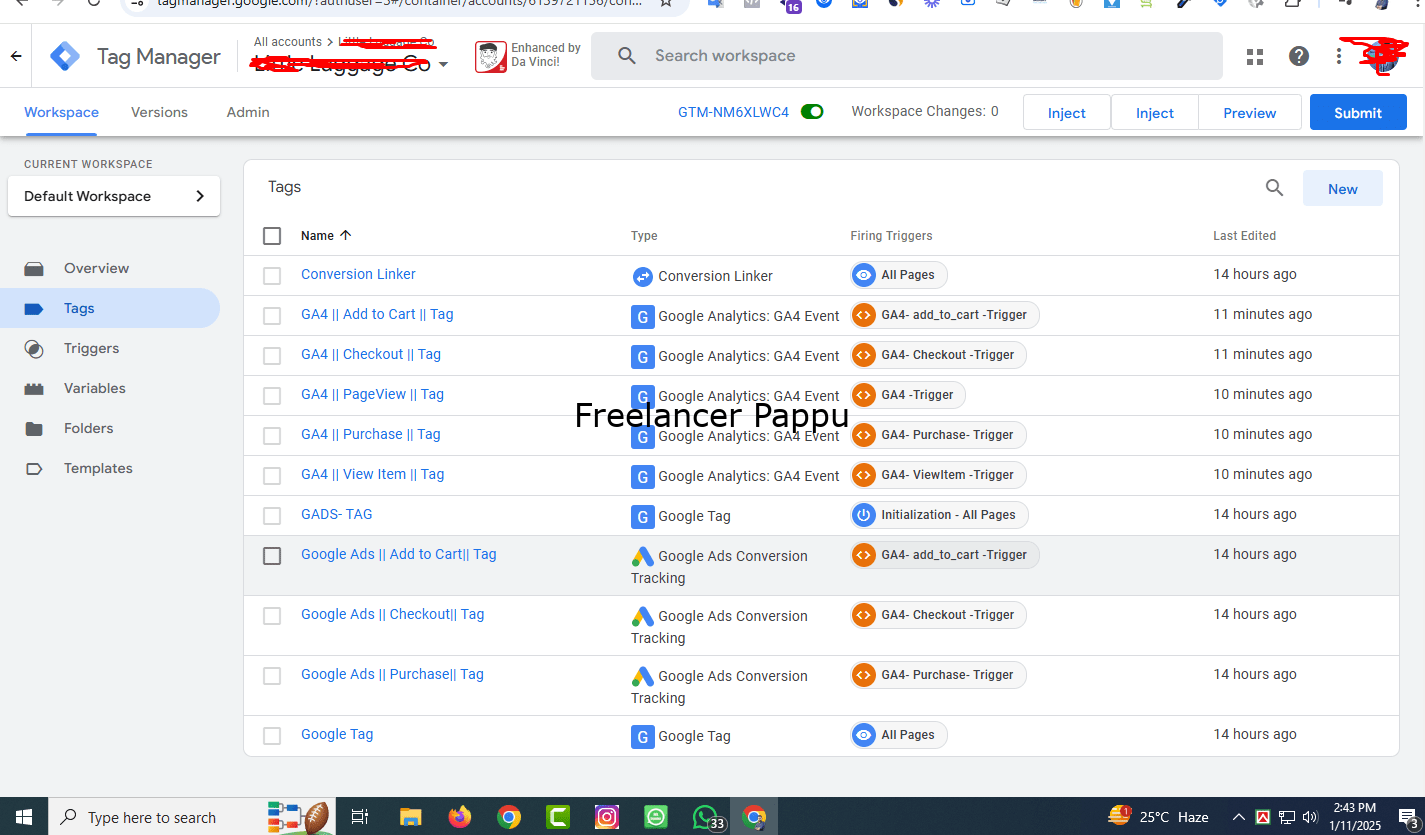Open the Google Ads || Purchase|| Tag link
Viewport: 1425px width, 835px height.
[x=392, y=674]
